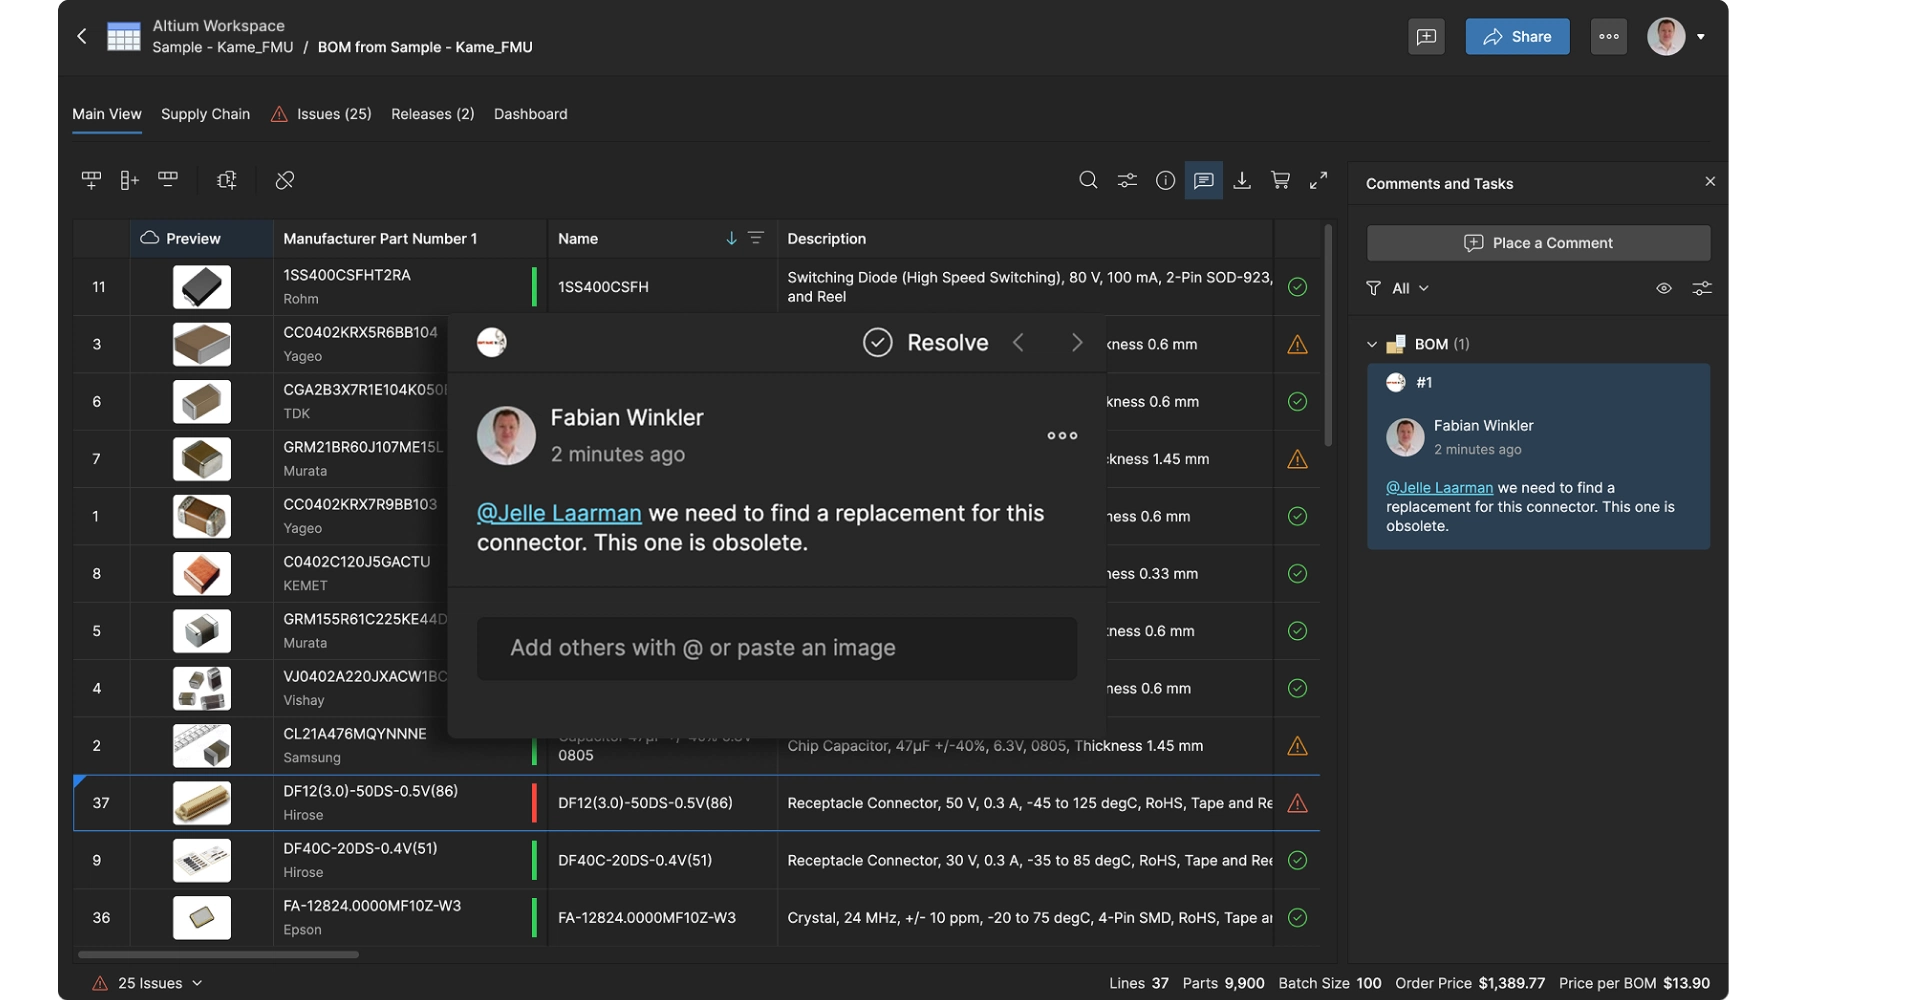Image resolution: width=1920 pixels, height=1000 pixels.
Task: Open the information icon in the BOM toolbar
Action: coord(1165,180)
